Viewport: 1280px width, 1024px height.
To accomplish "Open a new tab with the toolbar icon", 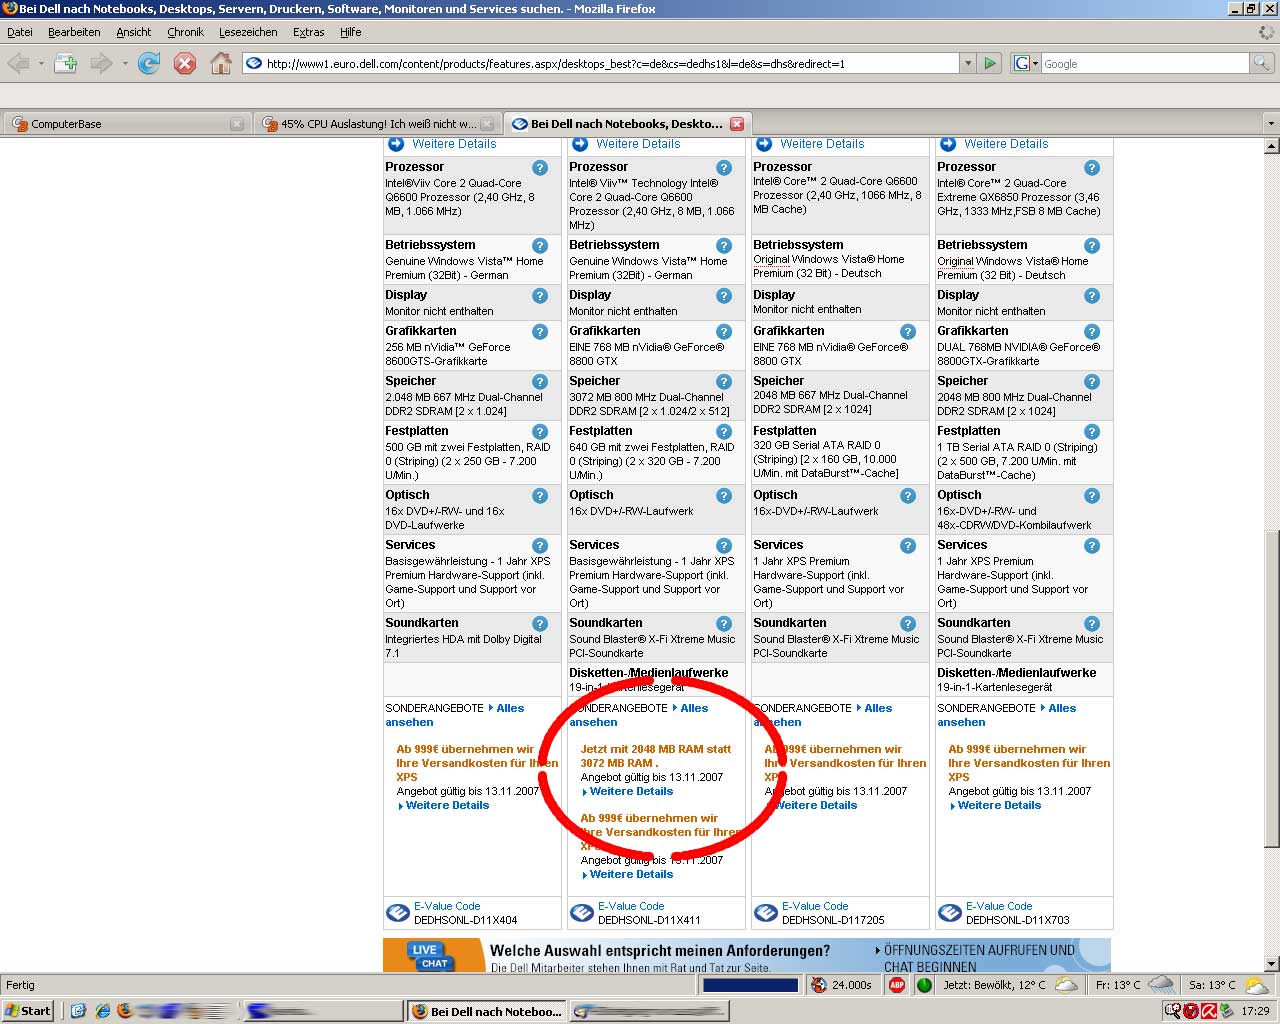I will coord(66,63).
